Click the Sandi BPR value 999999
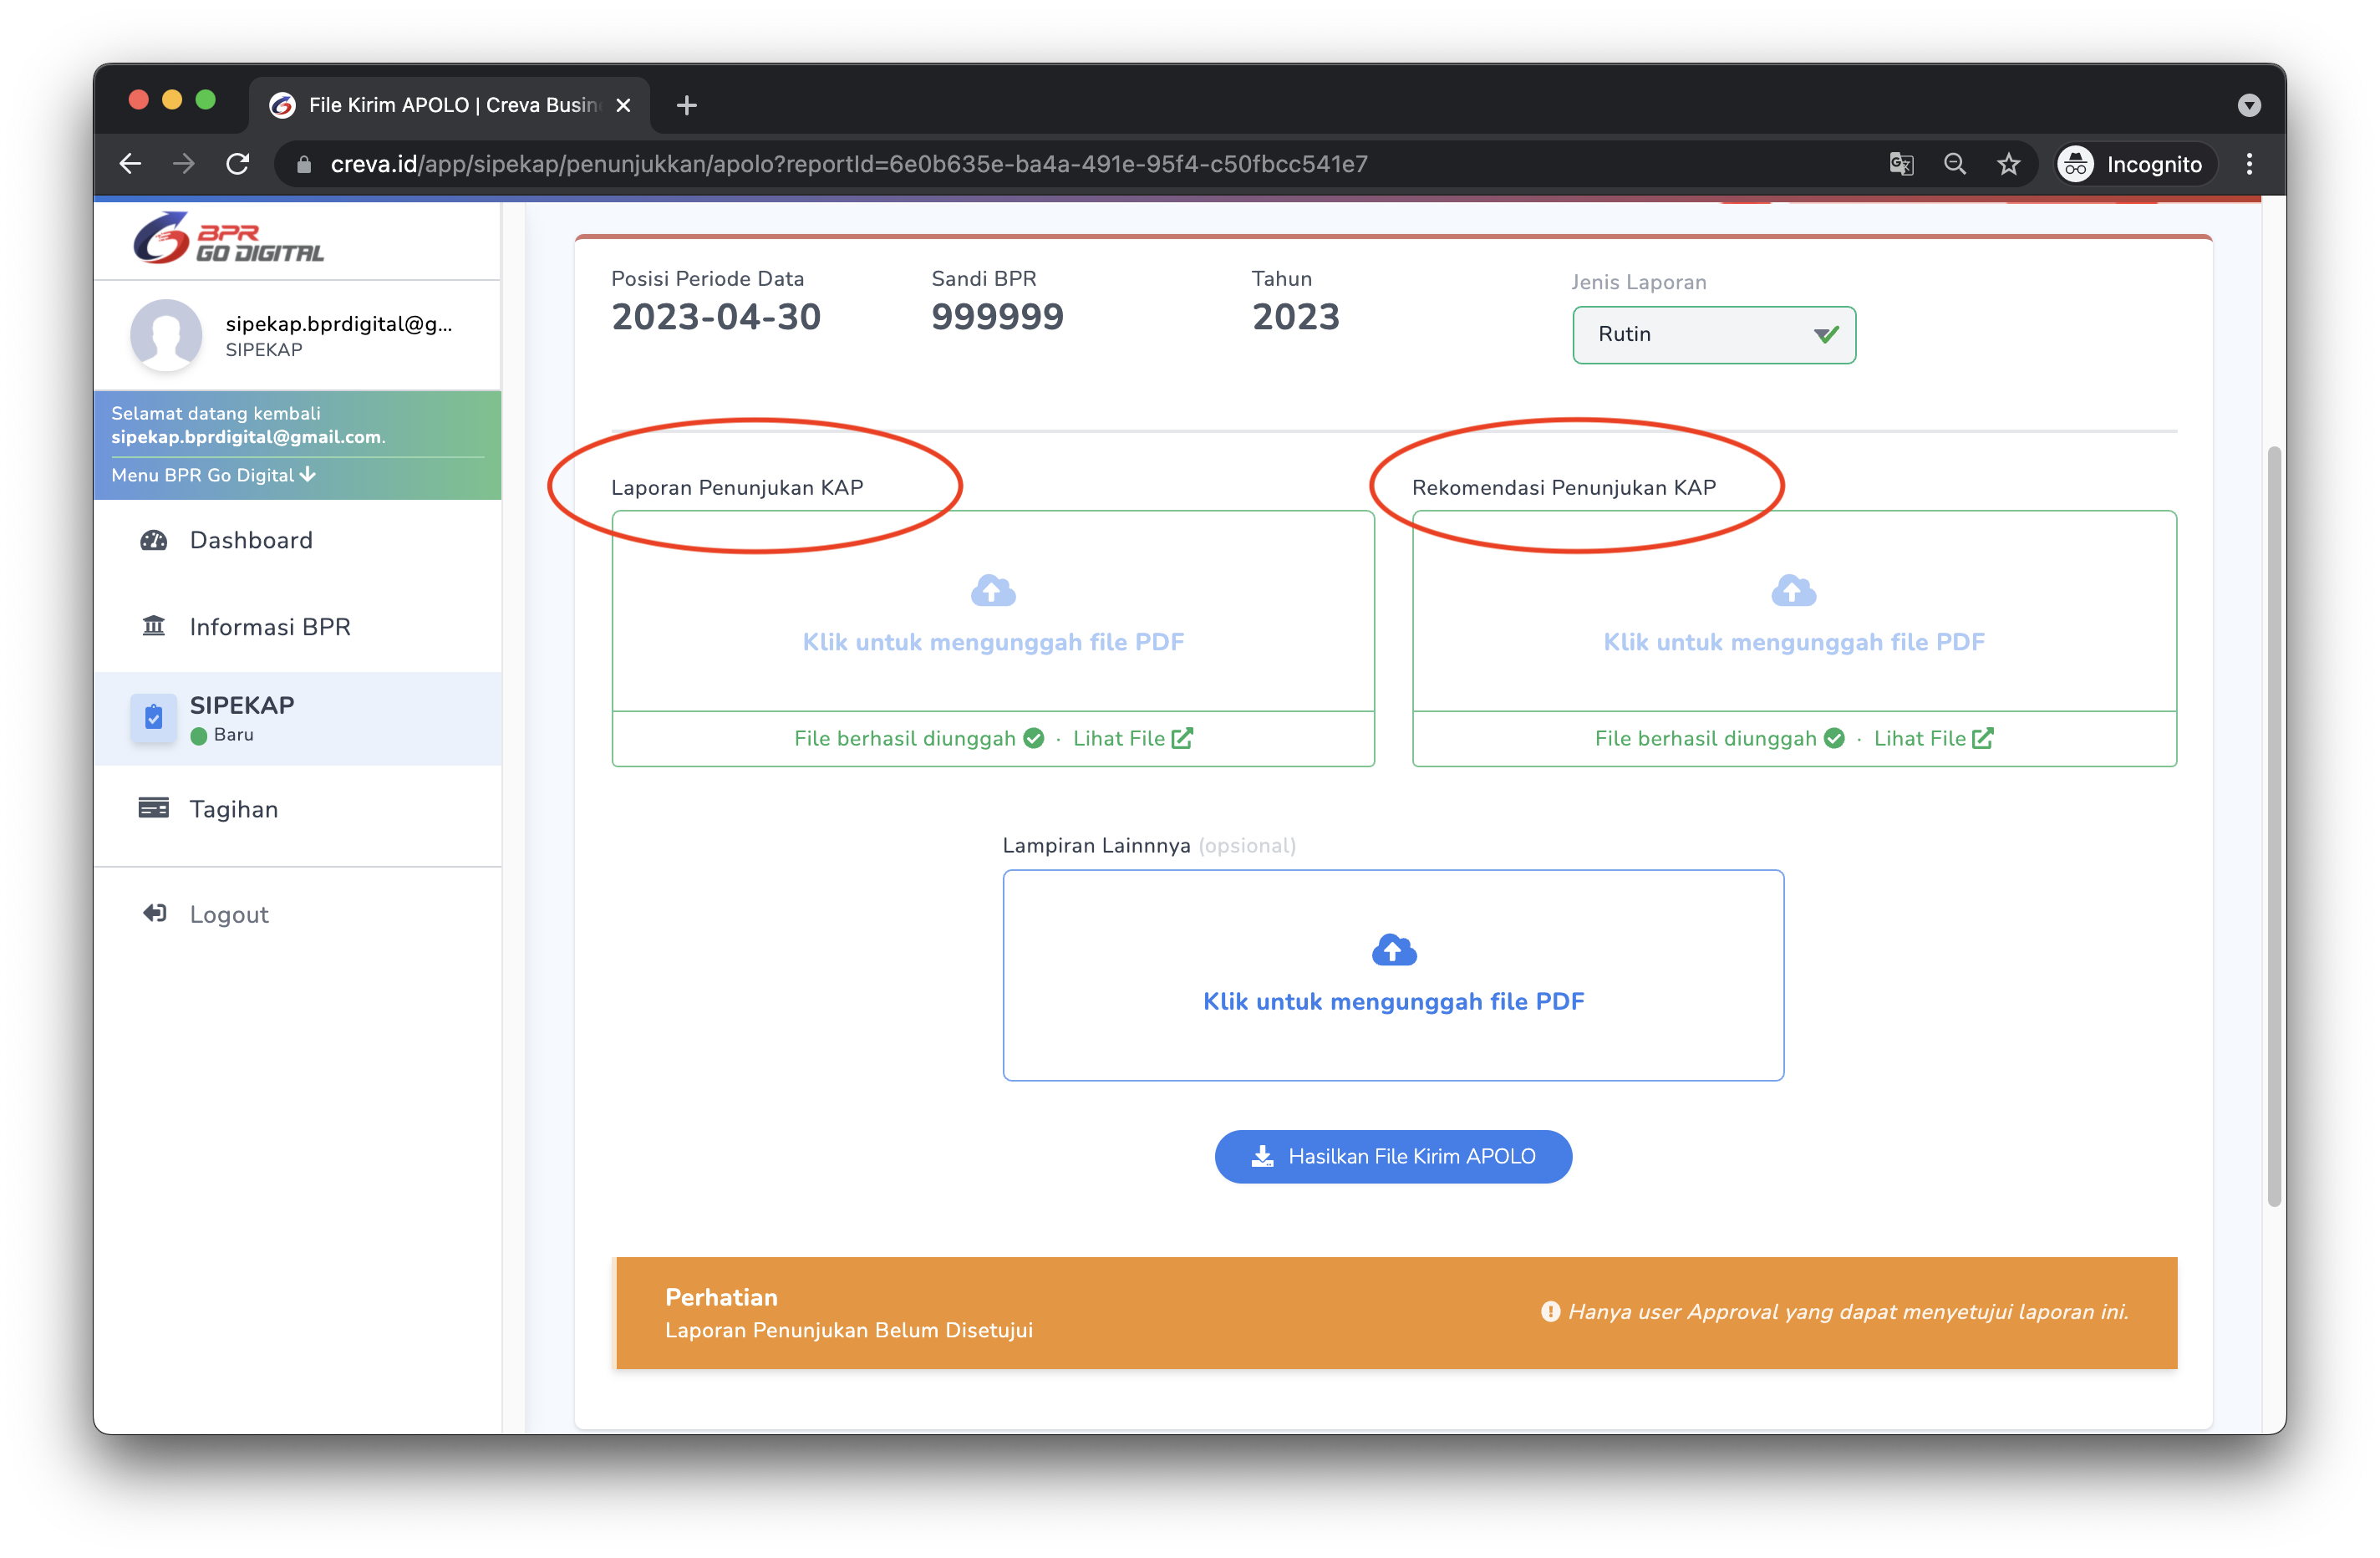 (997, 317)
